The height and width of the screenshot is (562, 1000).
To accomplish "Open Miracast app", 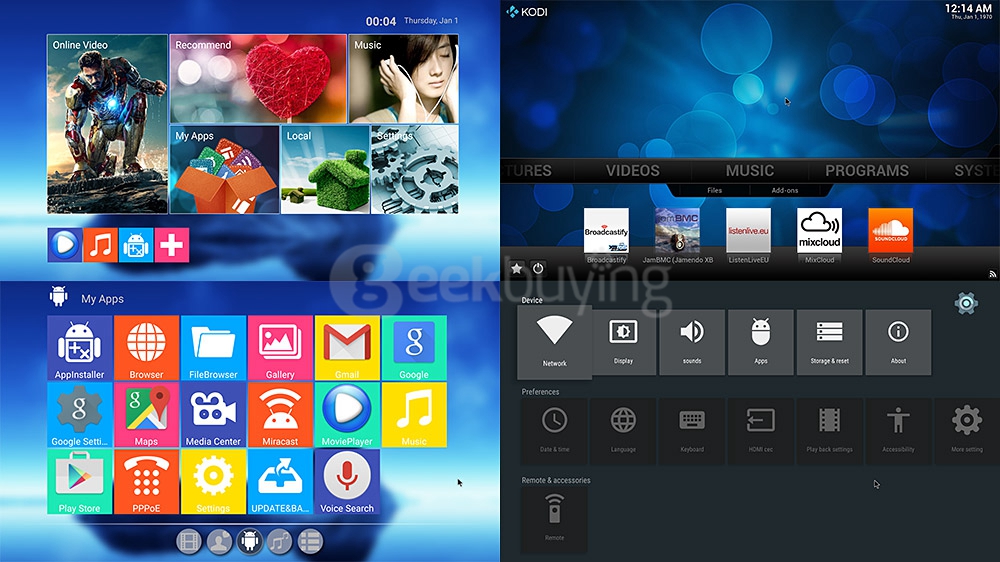I will point(281,415).
